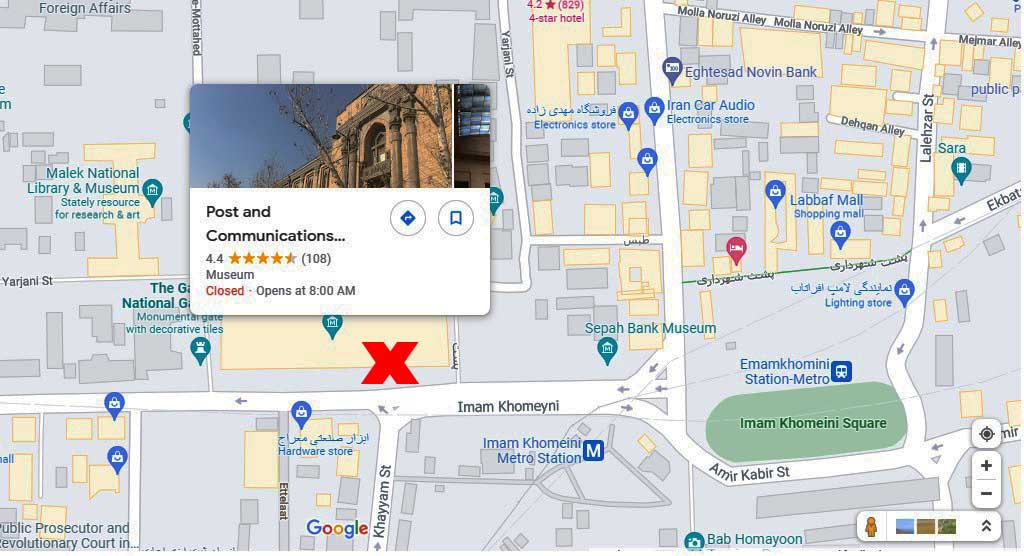Viewport: 1024px width, 556px height.
Task: Show your location with the target icon
Action: [986, 434]
